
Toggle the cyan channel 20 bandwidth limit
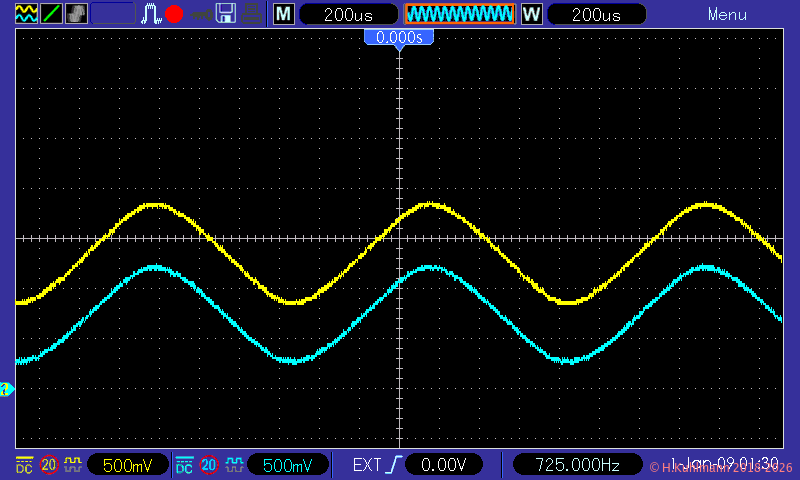209,465
